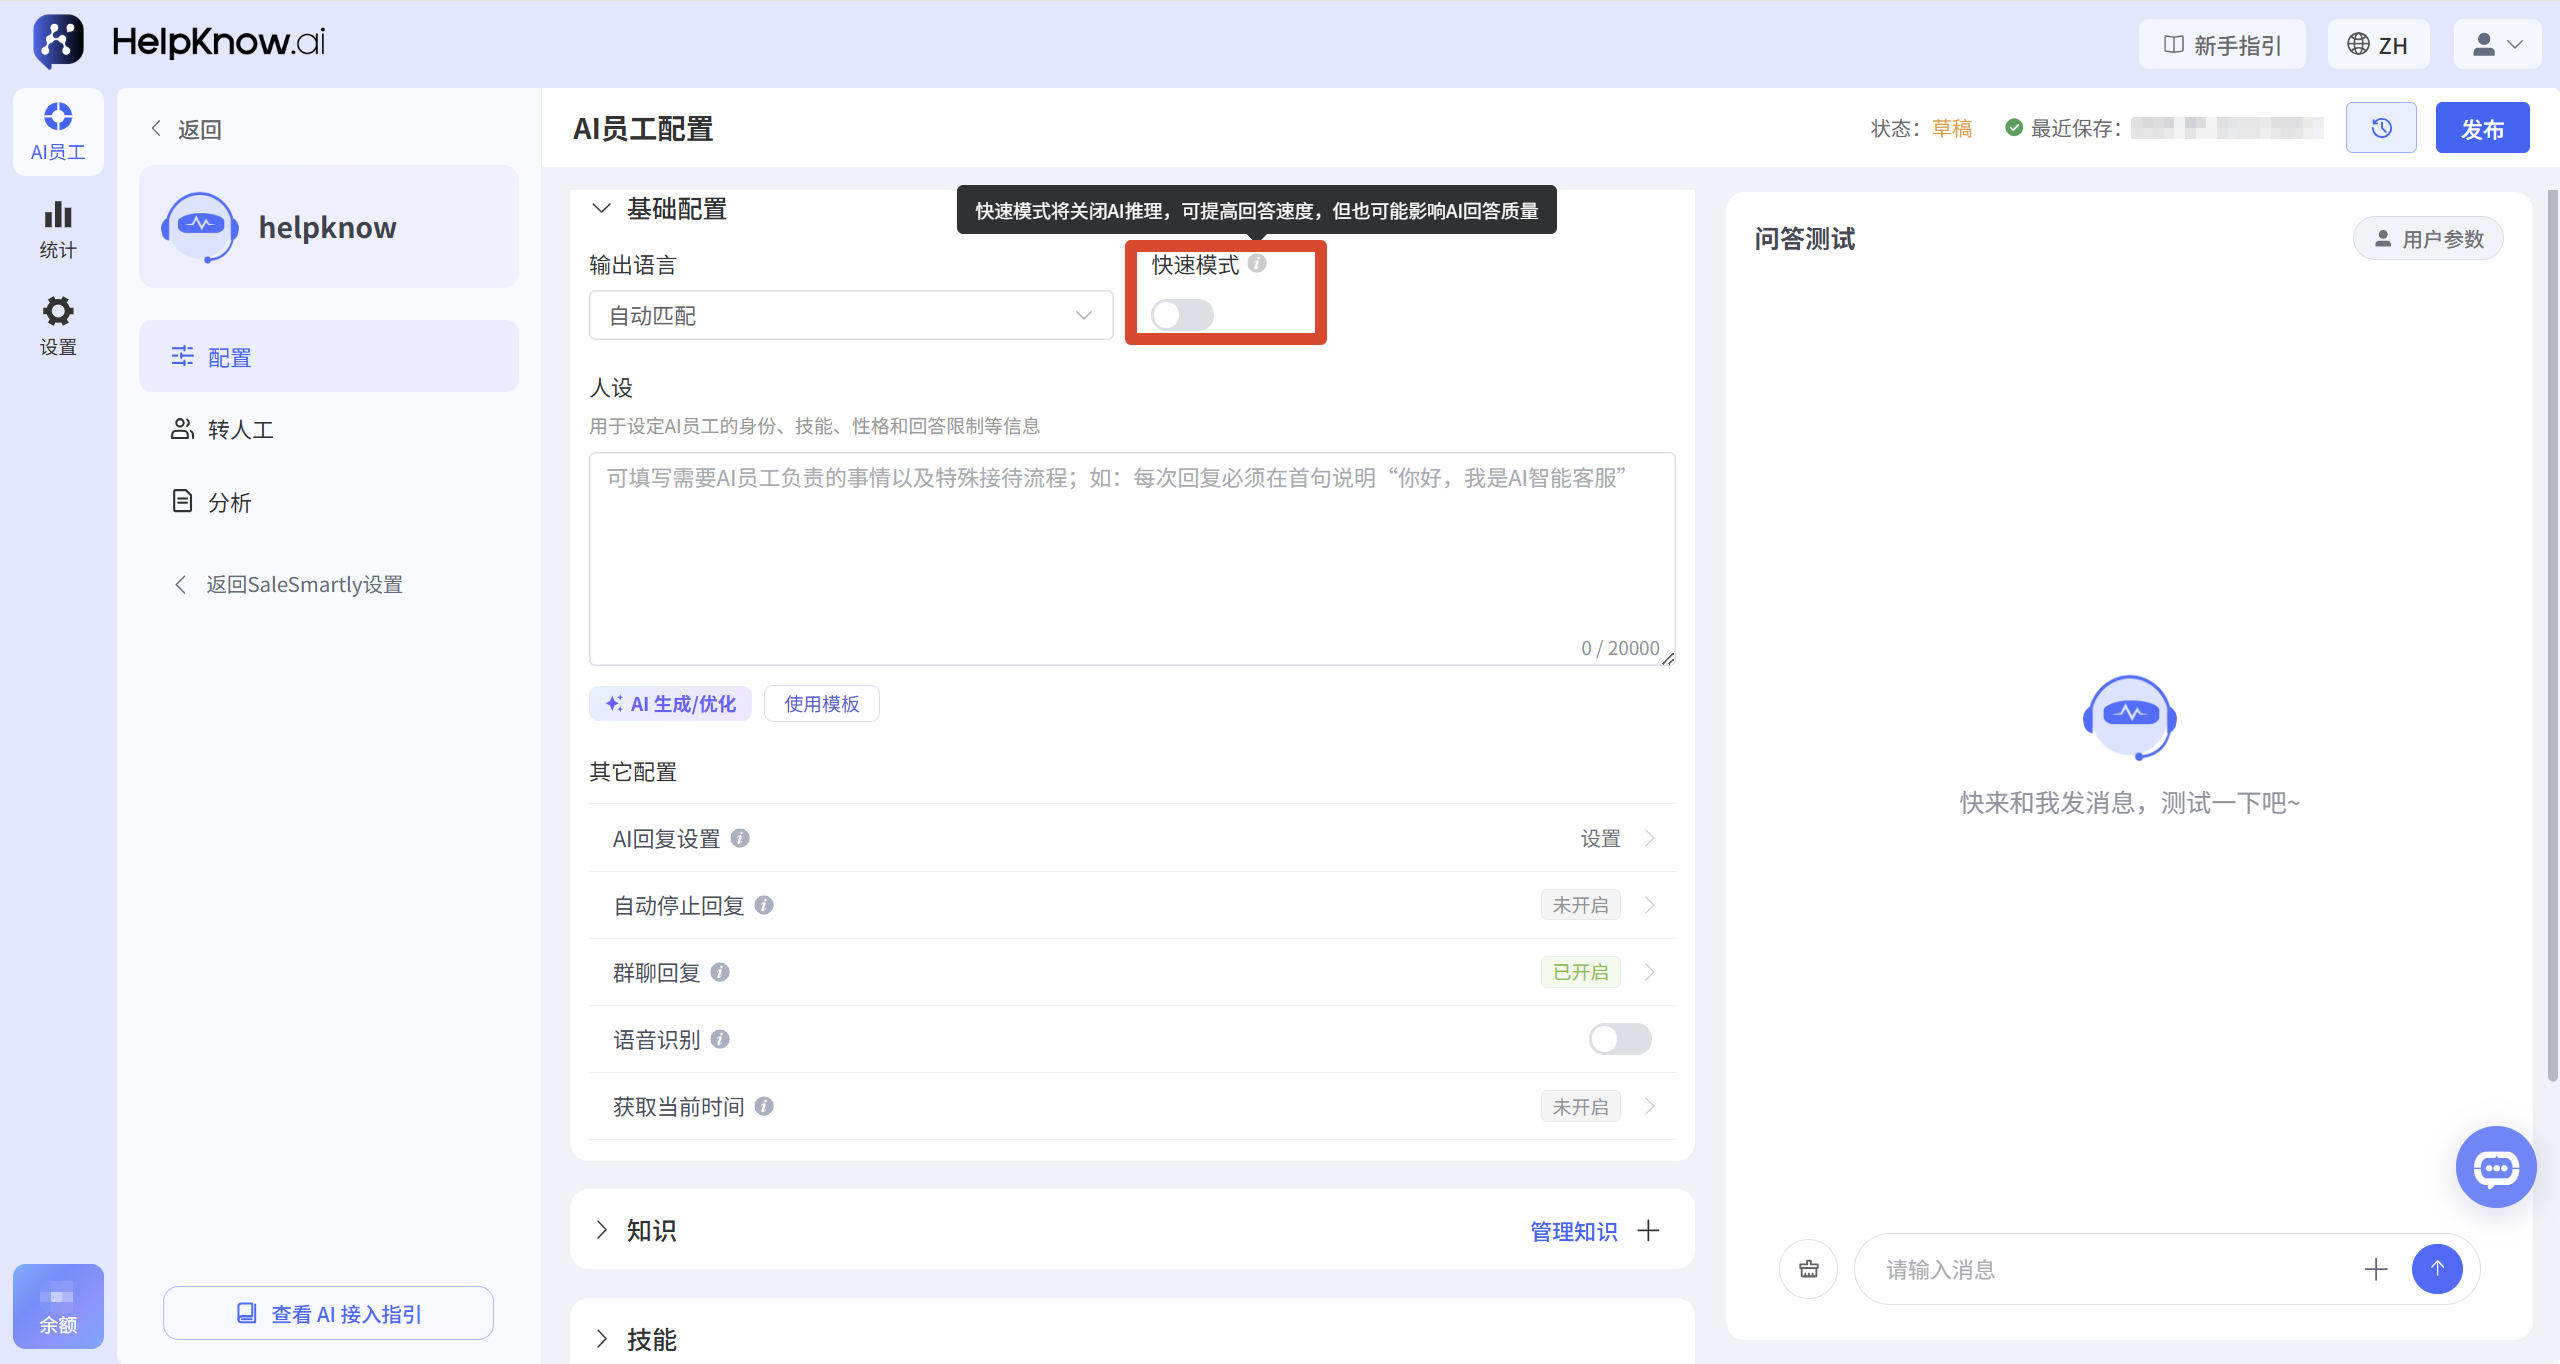Collapse the 基础配置 section
Screen dimensions: 2560x1364
(x=601, y=208)
